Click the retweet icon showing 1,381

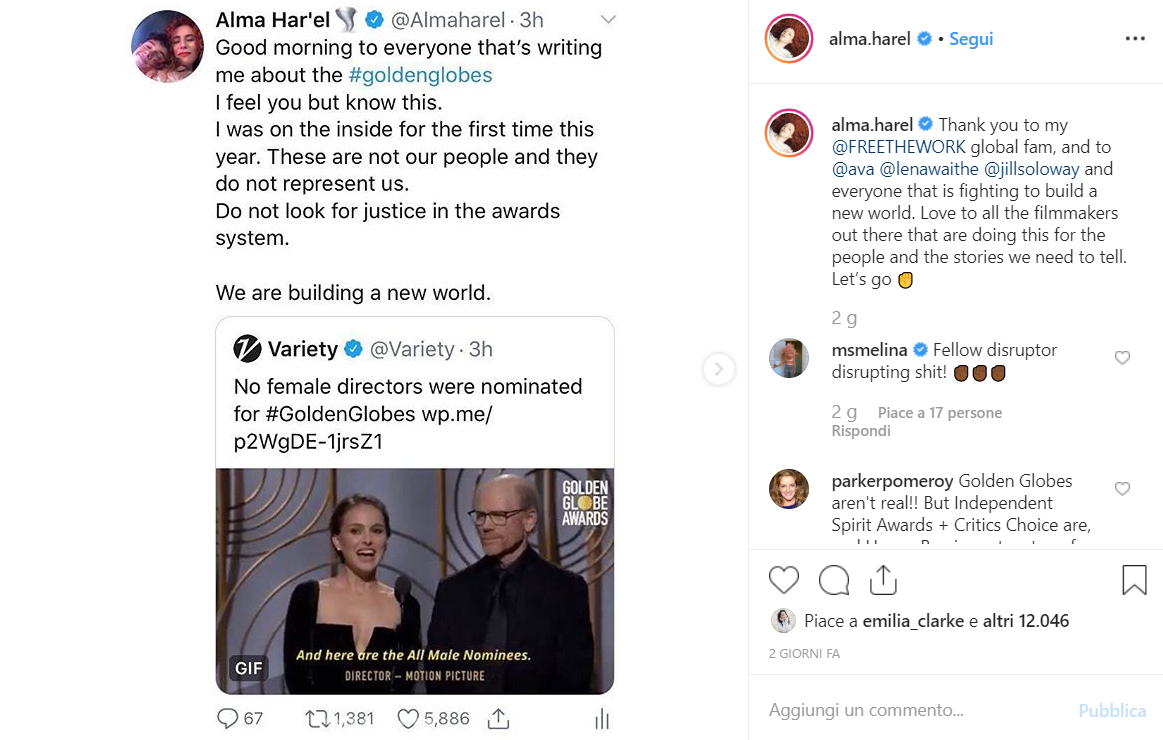[x=317, y=718]
